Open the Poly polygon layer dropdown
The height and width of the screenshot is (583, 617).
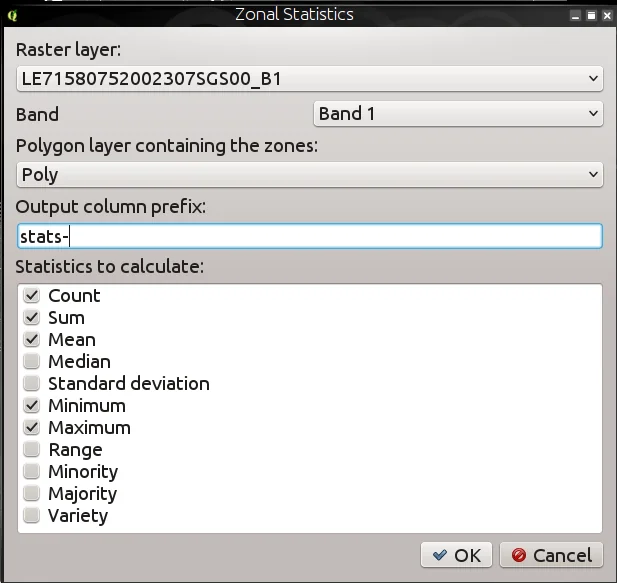tap(310, 174)
